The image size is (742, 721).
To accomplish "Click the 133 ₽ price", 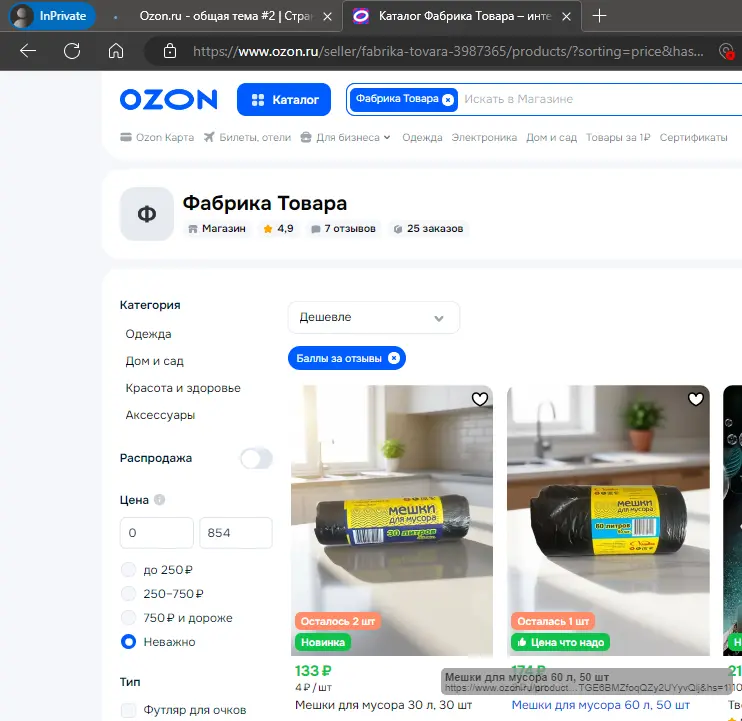I will tap(313, 671).
